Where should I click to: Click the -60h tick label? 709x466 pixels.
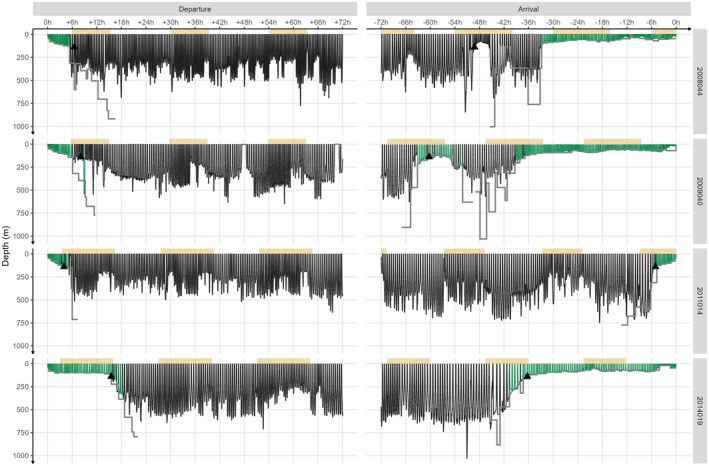coord(430,22)
